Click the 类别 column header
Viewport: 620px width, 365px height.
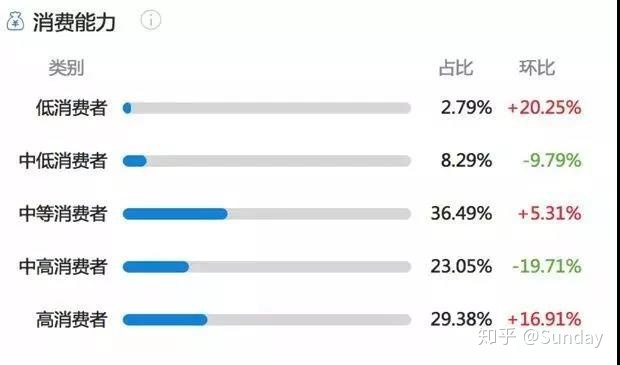[x=66, y=68]
